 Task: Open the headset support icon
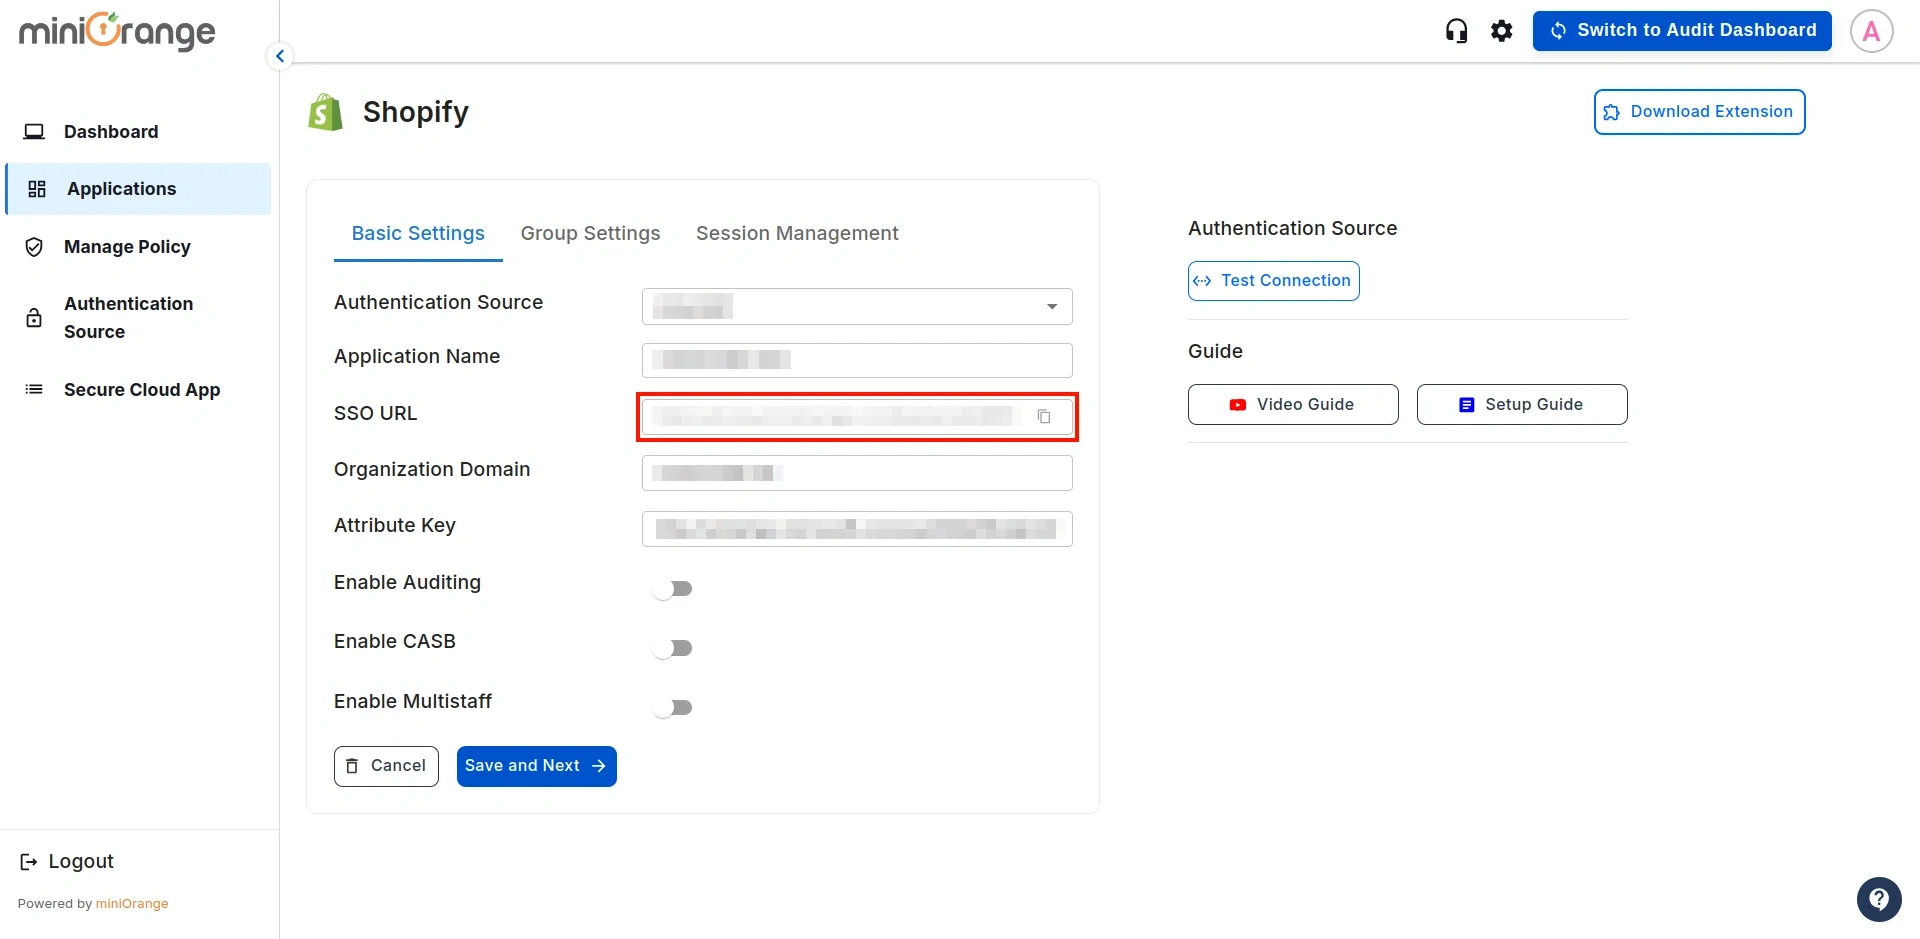[1456, 30]
